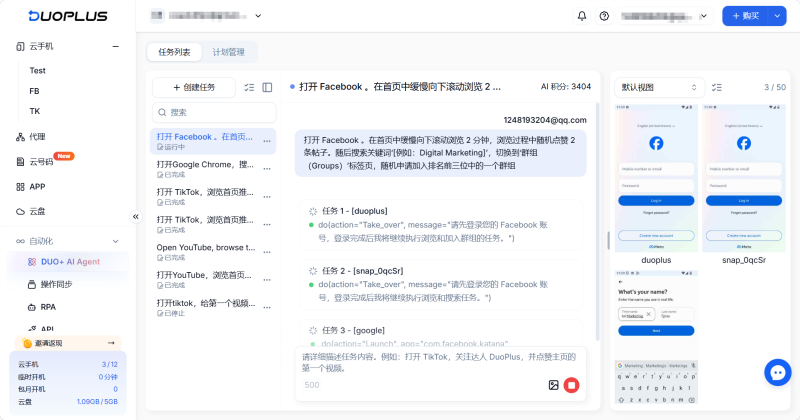The image size is (800, 420).
Task: Collapse the 自动化 section chevron
Action: [x=115, y=241]
